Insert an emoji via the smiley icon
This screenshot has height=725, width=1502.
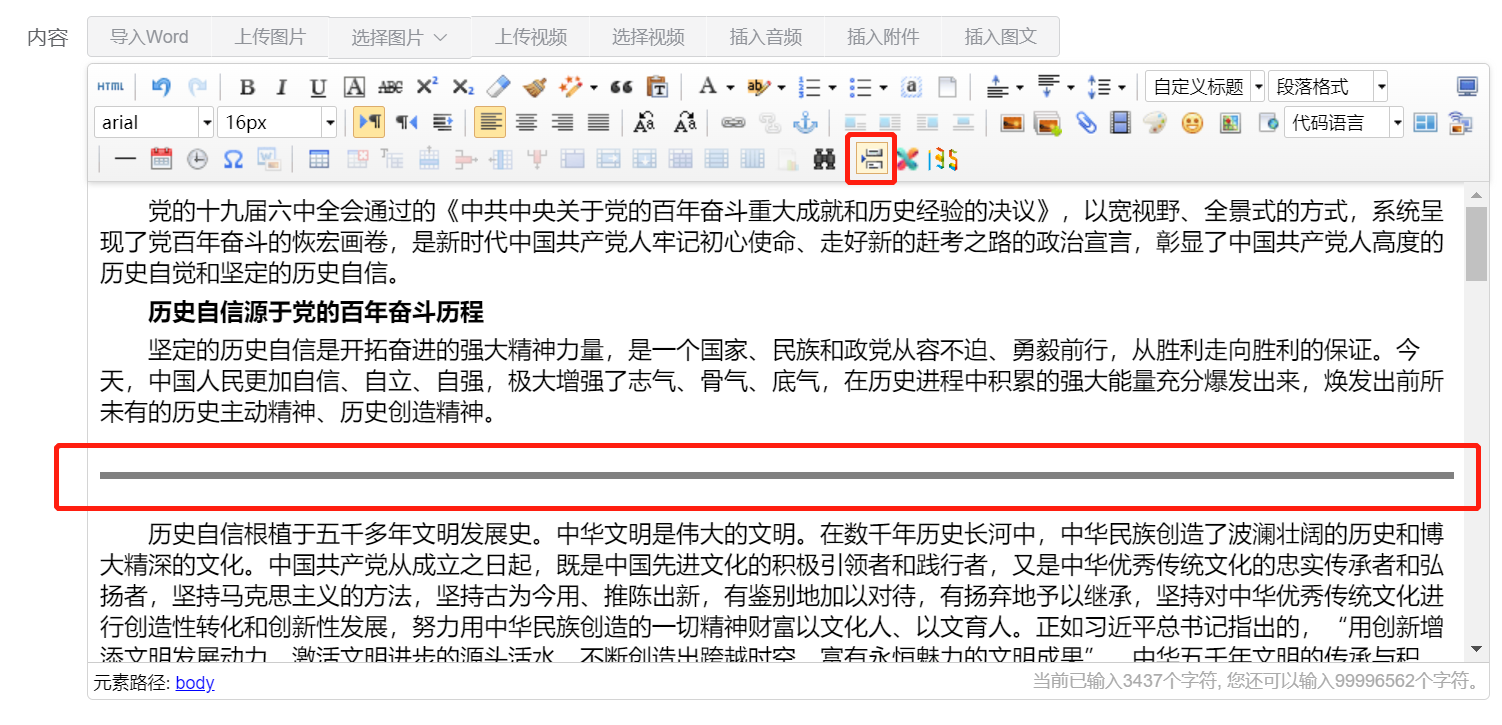1191,121
